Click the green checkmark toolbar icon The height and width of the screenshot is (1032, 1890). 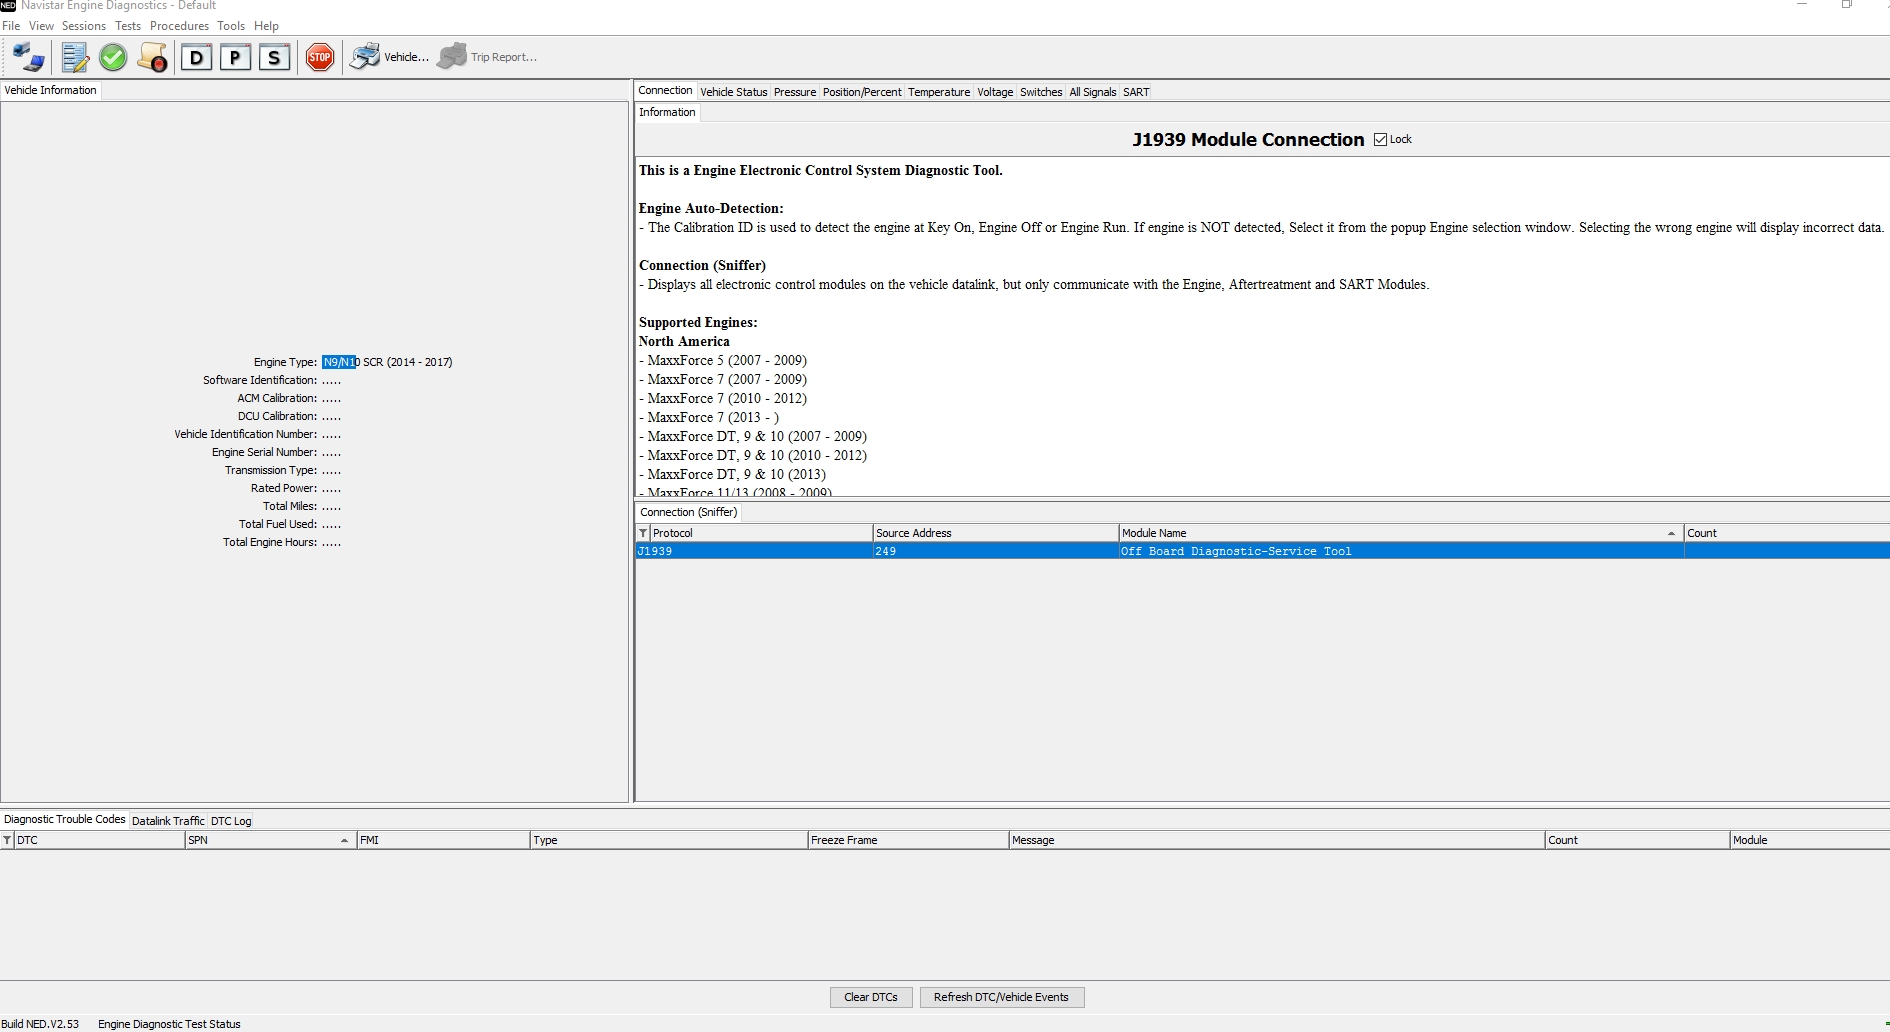point(113,57)
